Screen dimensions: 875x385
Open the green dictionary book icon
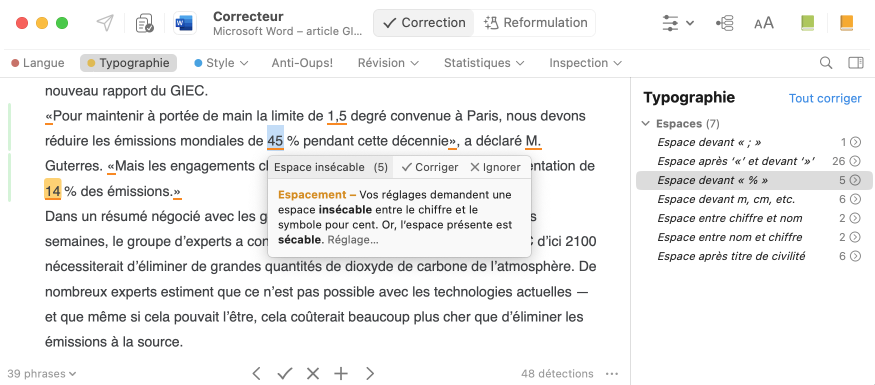tap(807, 23)
